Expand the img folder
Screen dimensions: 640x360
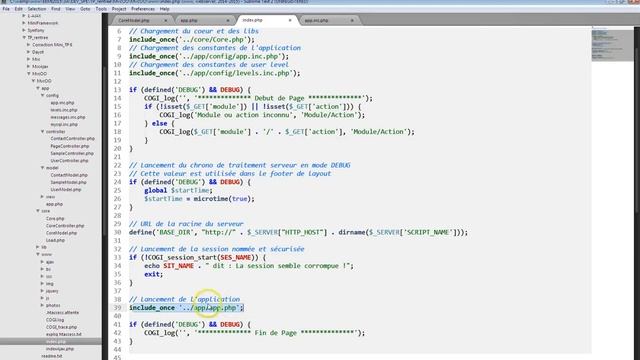[x=42, y=284]
